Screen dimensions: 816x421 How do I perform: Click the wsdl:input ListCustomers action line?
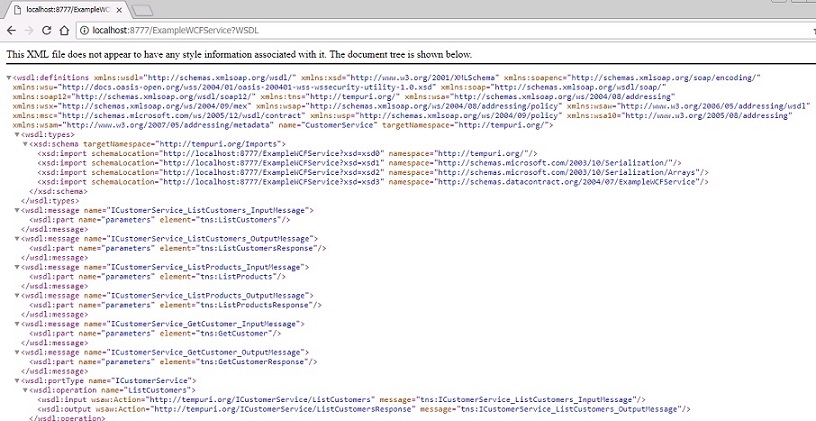pos(341,400)
